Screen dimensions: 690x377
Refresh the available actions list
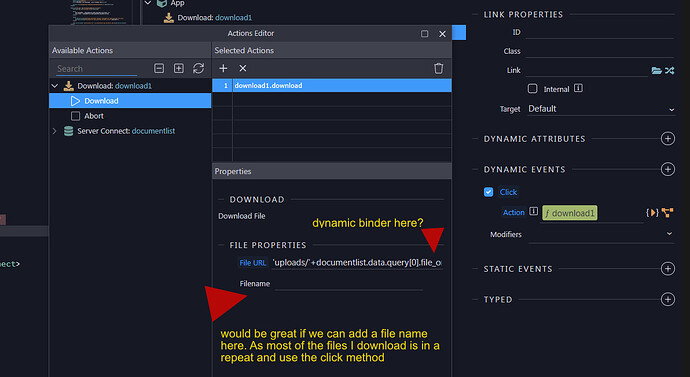198,68
